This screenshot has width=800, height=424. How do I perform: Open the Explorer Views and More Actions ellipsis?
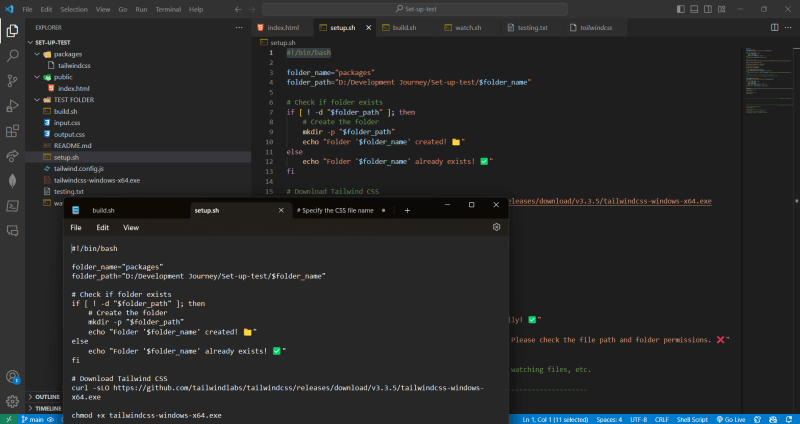pos(239,28)
